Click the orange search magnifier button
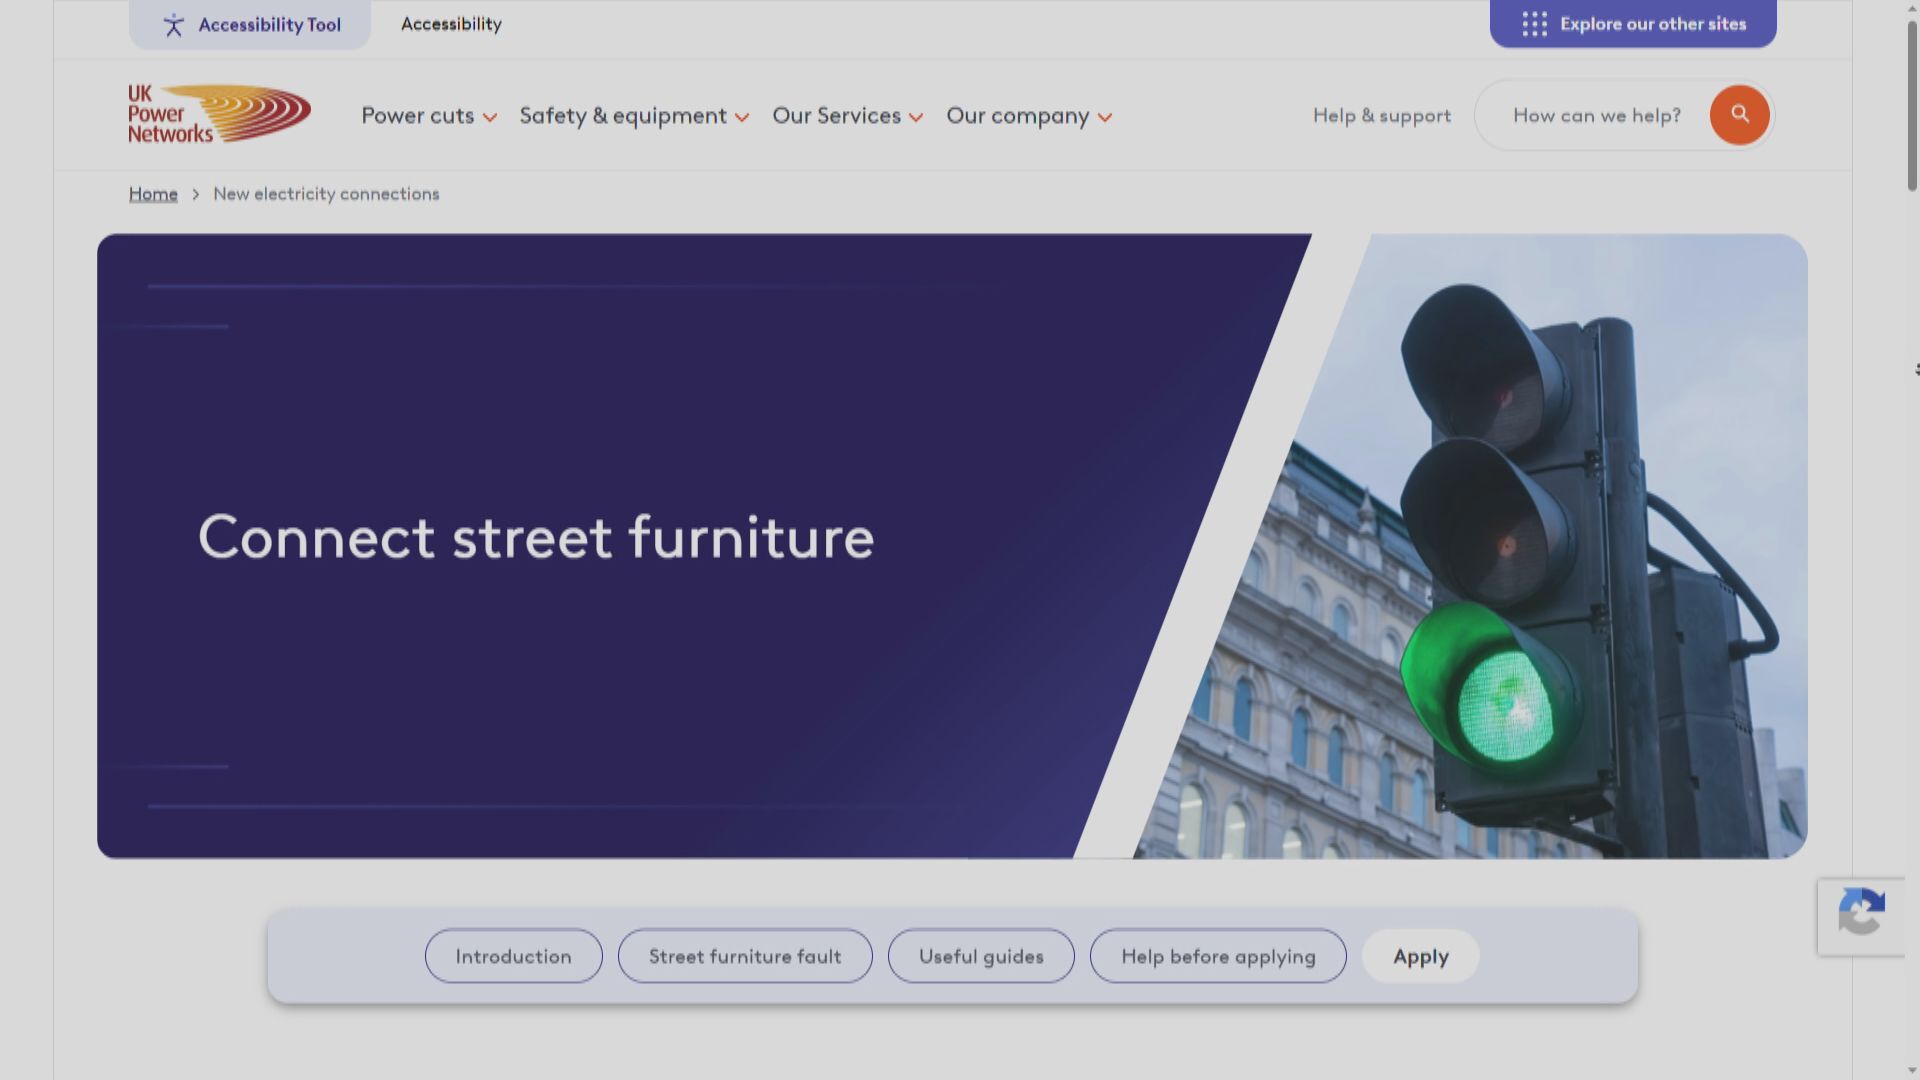The image size is (1920, 1080). pos(1739,115)
